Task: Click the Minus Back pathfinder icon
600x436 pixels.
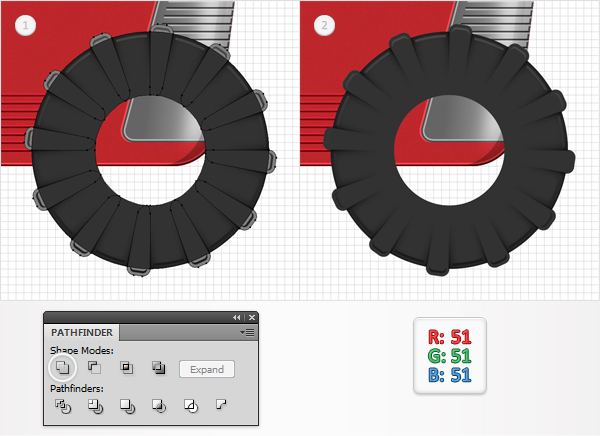Action: pos(221,404)
